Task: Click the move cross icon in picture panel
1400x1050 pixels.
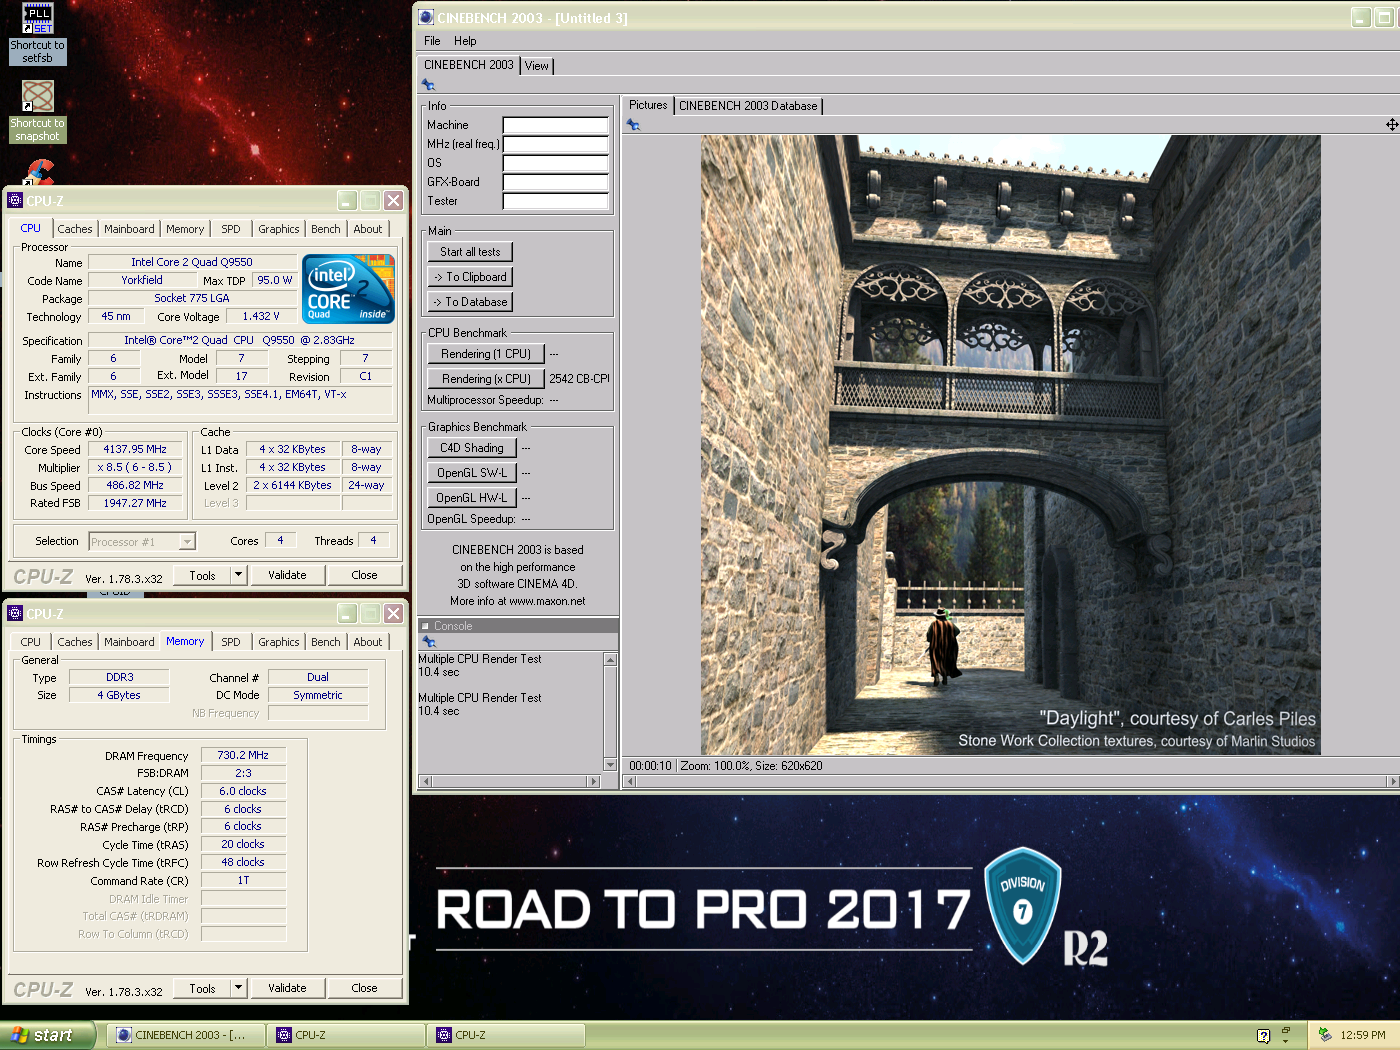Action: (1391, 125)
